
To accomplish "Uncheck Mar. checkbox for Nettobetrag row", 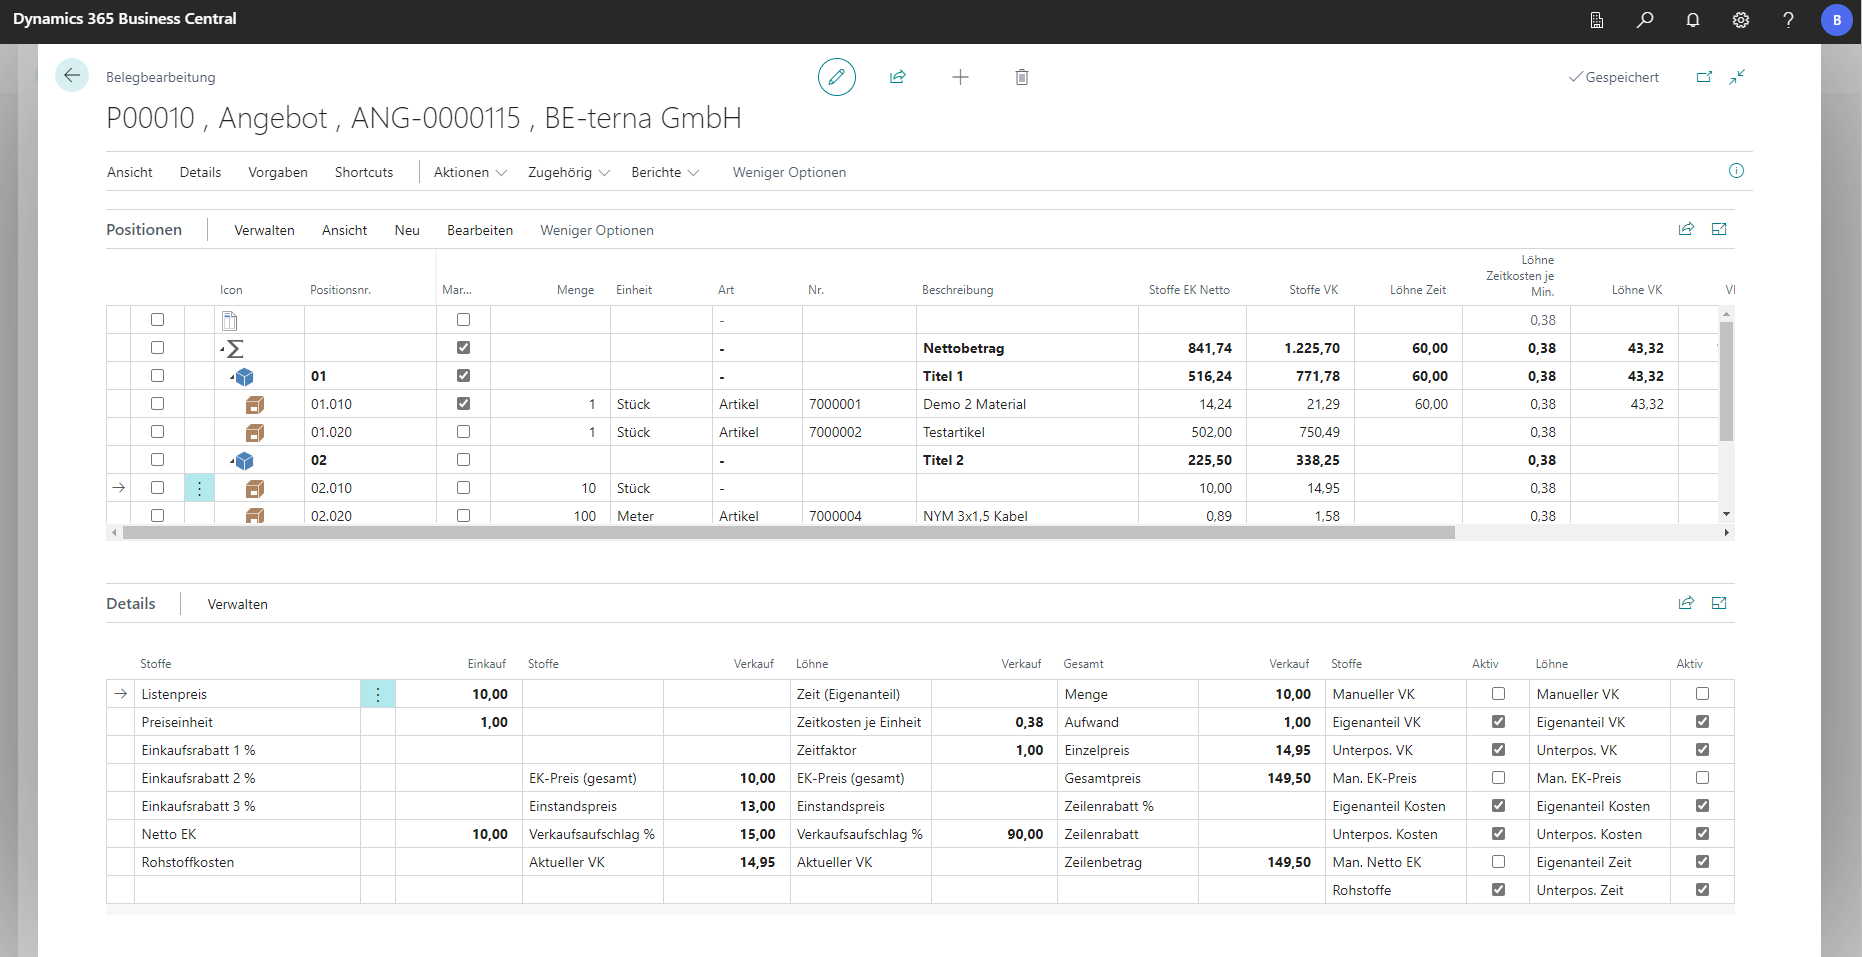I will [463, 348].
